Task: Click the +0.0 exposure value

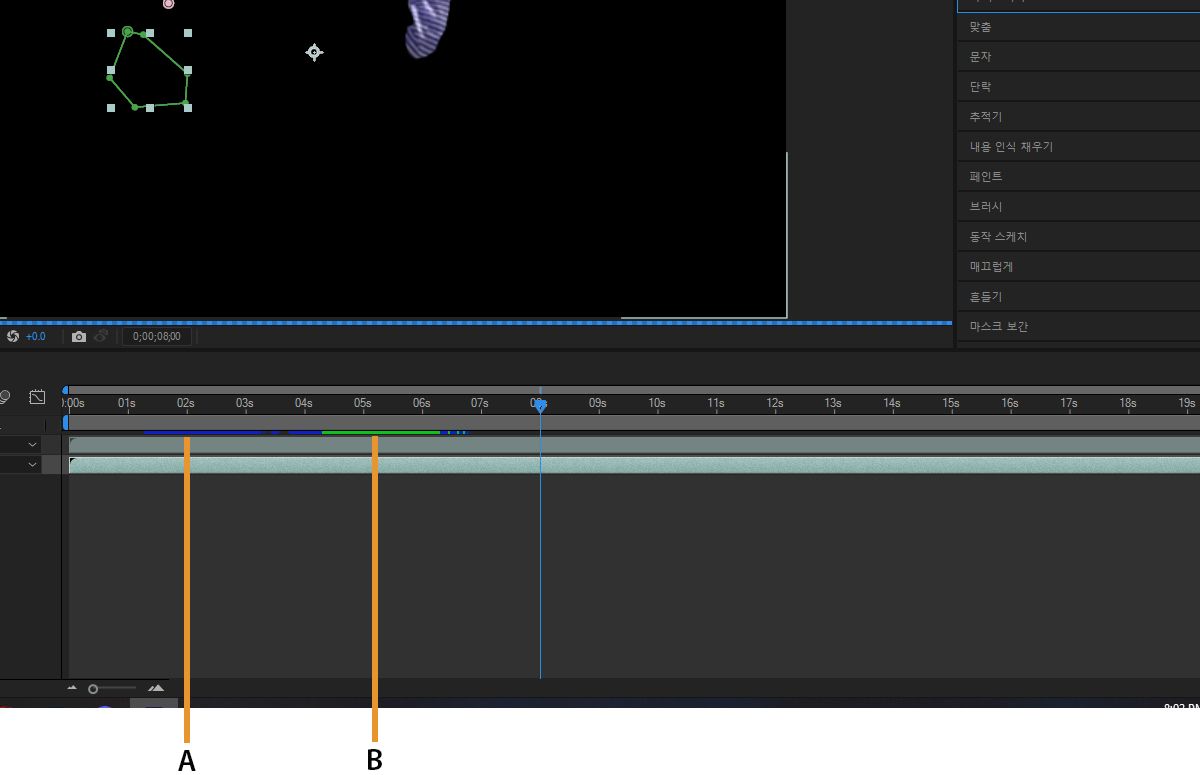Action: click(x=36, y=337)
